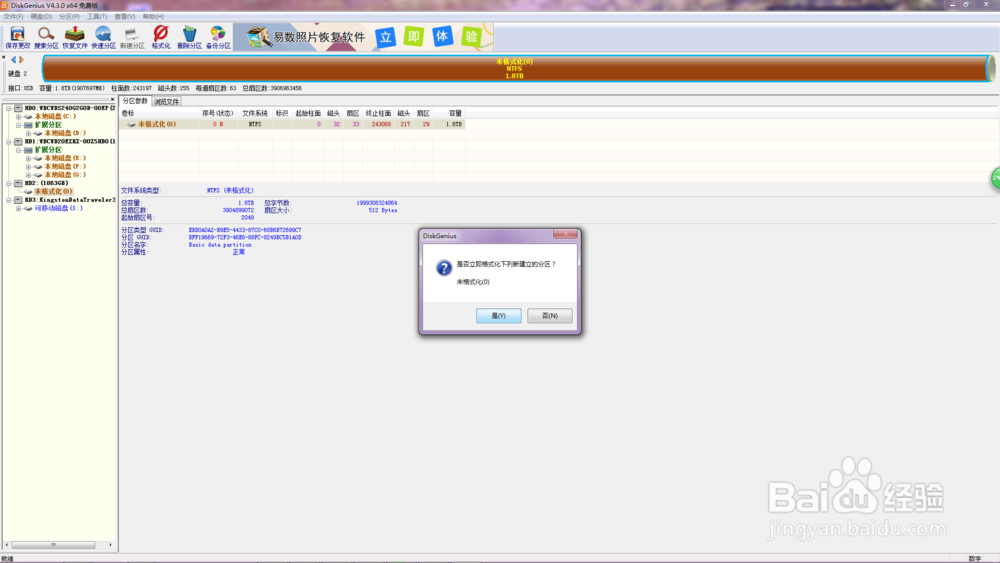Select 本地磁盘(C:) in disk tree
Screen dimensions: 1000x563
point(55,117)
